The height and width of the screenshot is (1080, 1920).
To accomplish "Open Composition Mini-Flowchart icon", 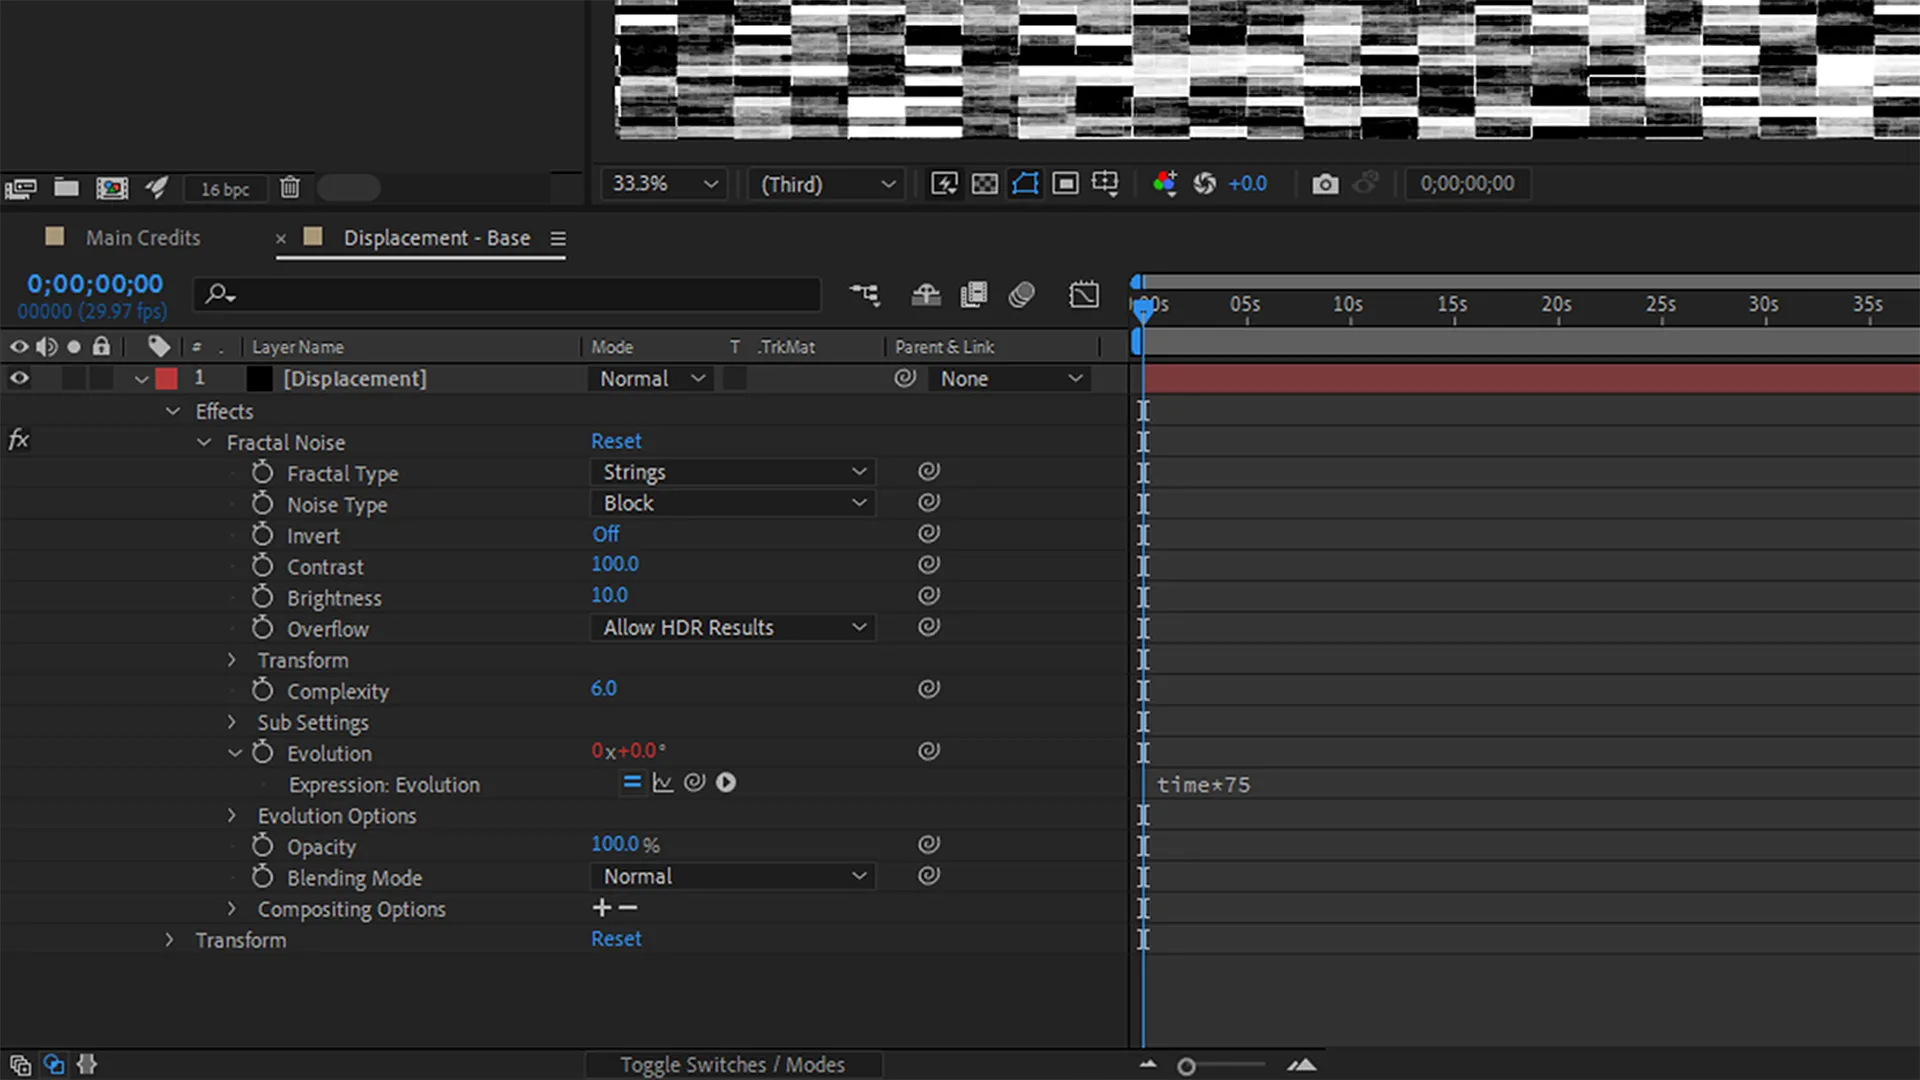I will 865,294.
